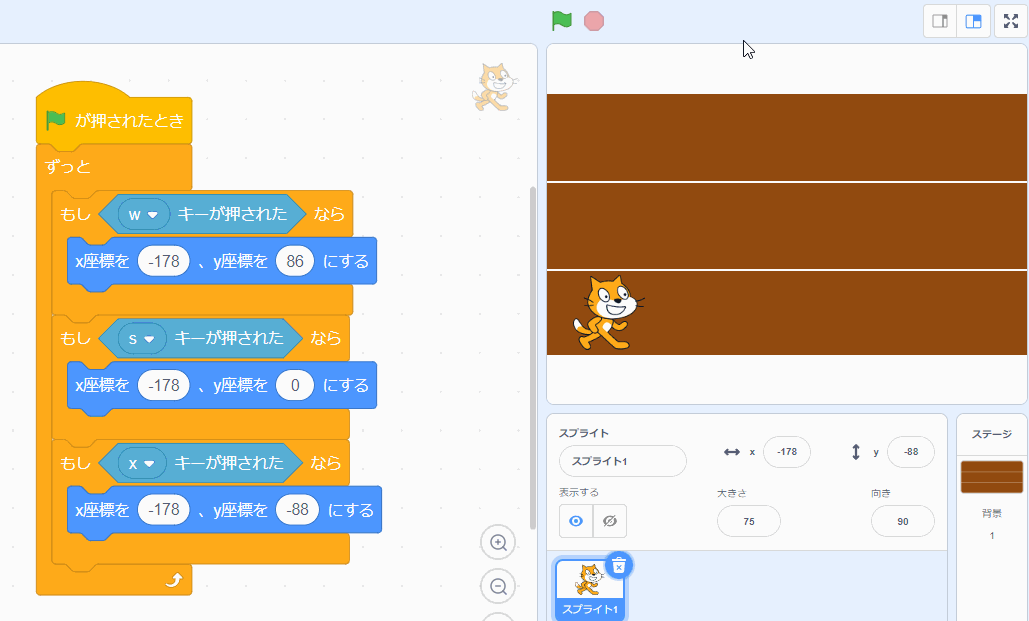Open the w key dropdown
This screenshot has width=1029, height=621.
144,214
